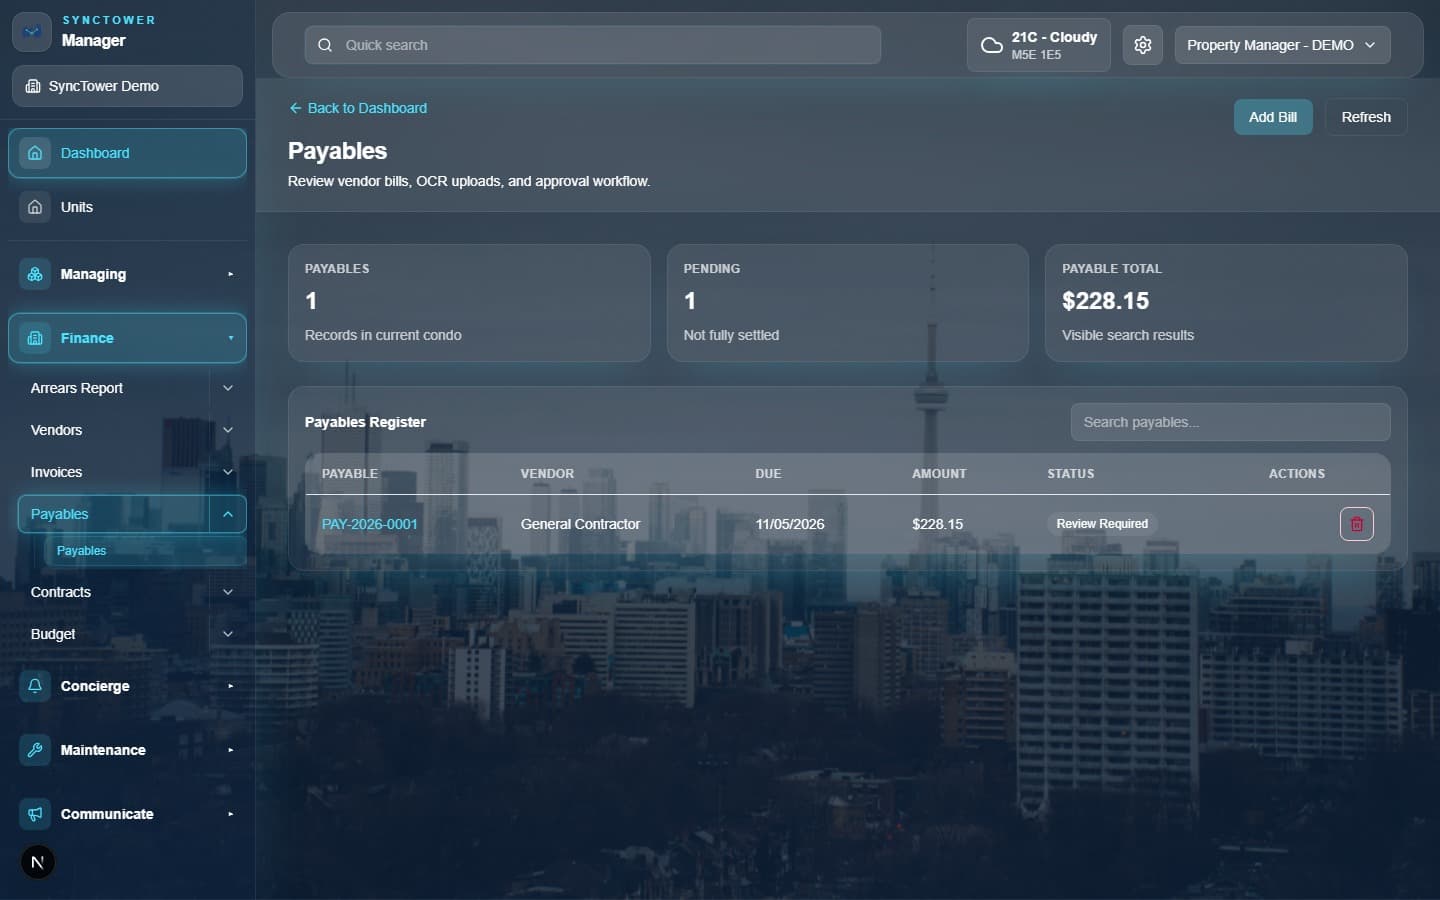Click the Units house icon

(35, 207)
